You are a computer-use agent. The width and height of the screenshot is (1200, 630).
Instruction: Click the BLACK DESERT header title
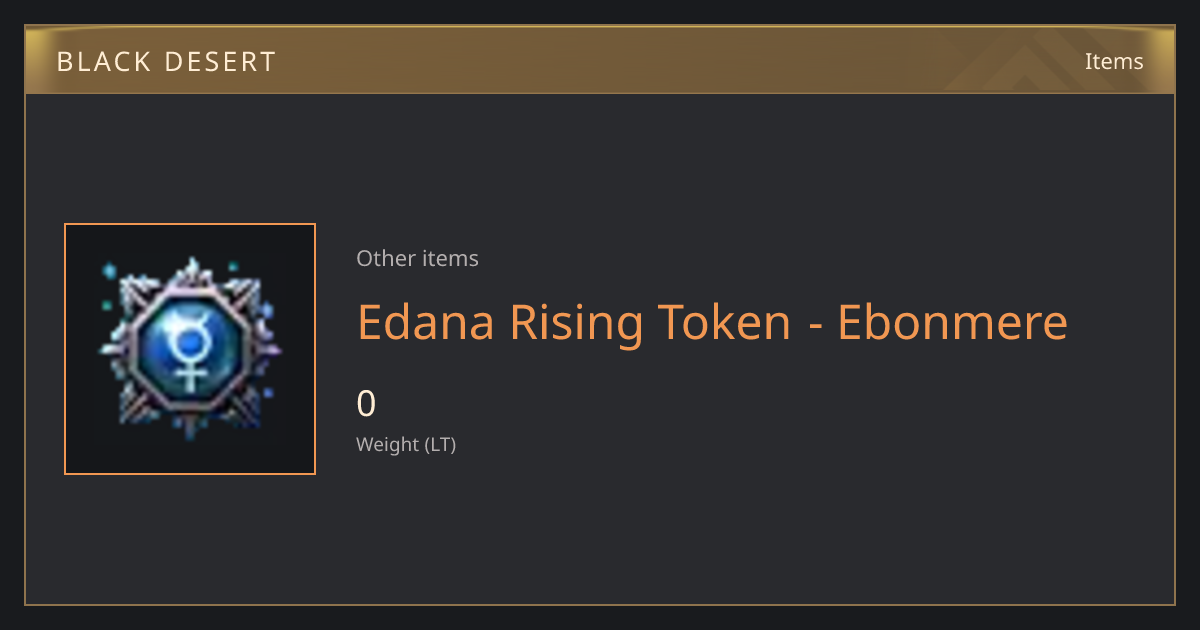pos(166,62)
